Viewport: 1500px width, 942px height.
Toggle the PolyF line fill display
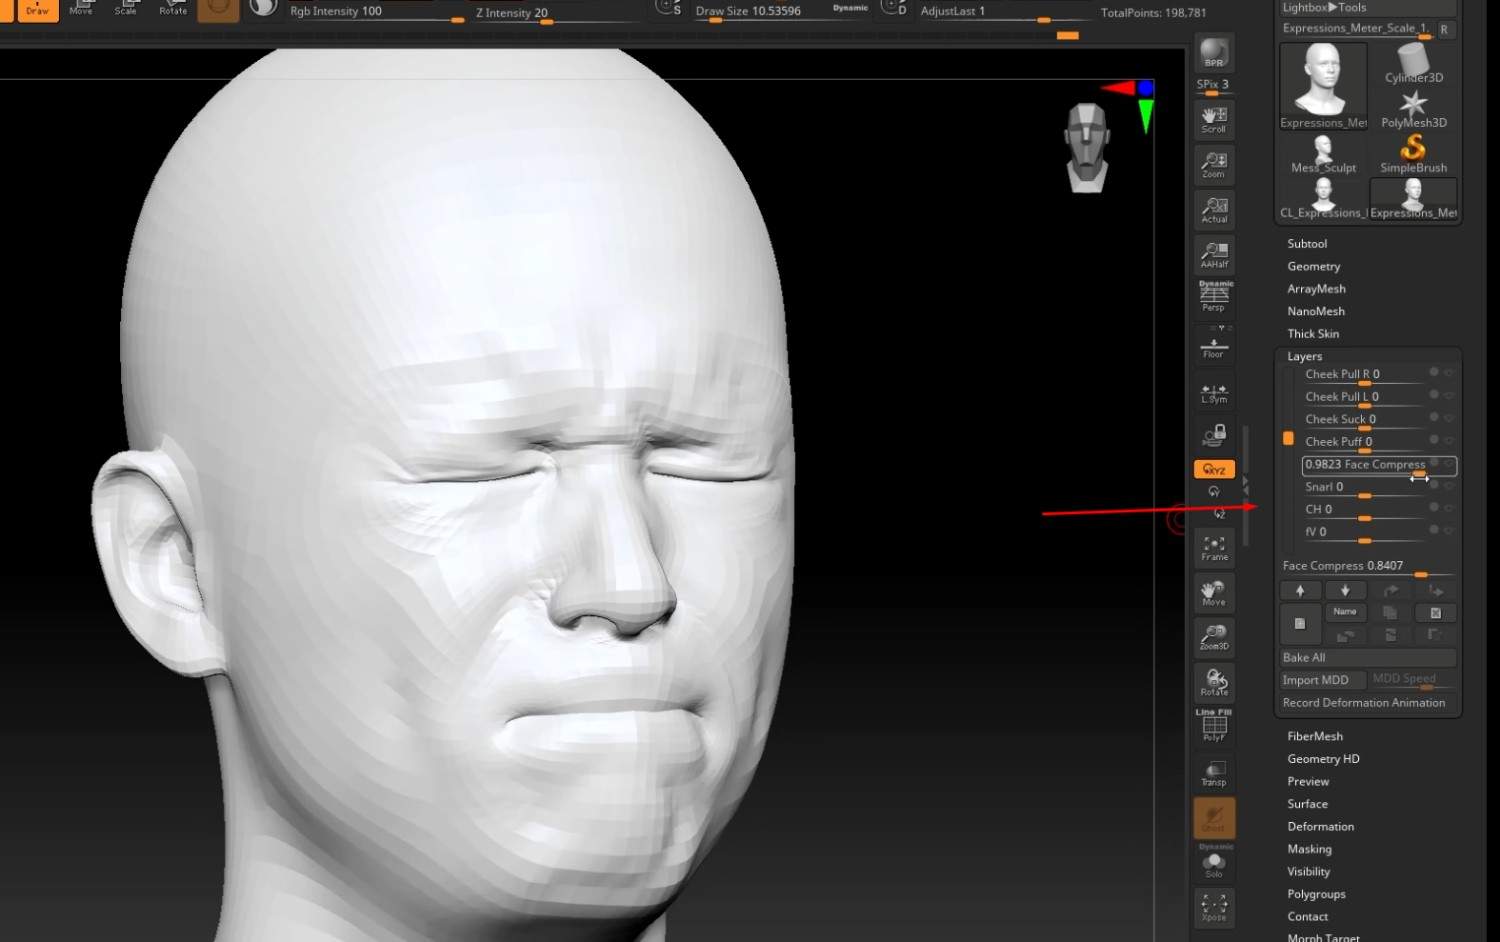[1214, 726]
